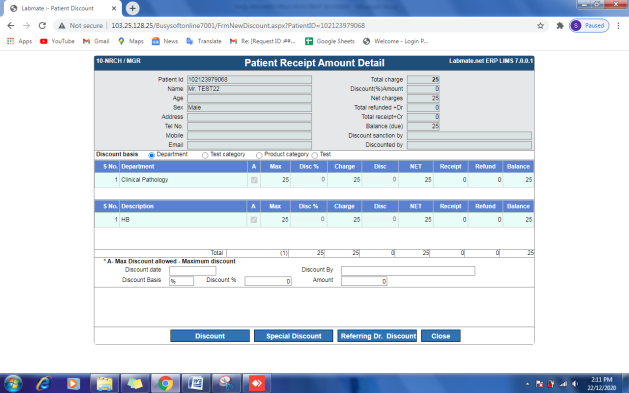Open the sticky notes taskbar icon
The height and width of the screenshot is (393, 629).
coord(135,383)
